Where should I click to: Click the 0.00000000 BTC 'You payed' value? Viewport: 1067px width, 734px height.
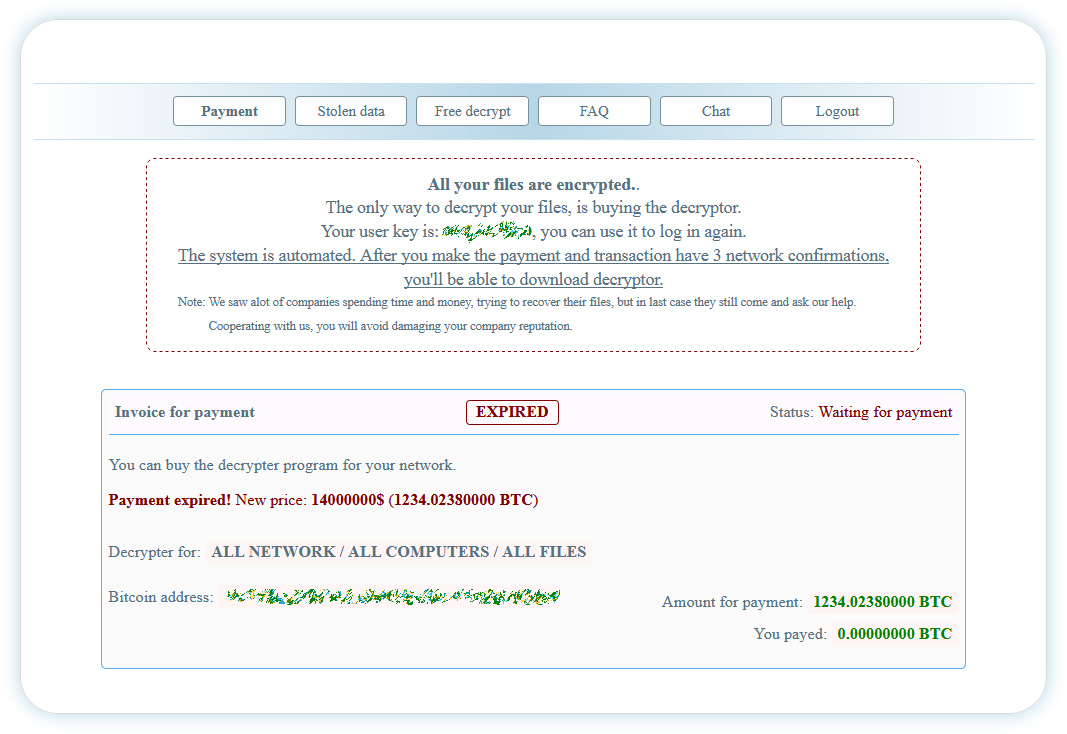pos(894,634)
